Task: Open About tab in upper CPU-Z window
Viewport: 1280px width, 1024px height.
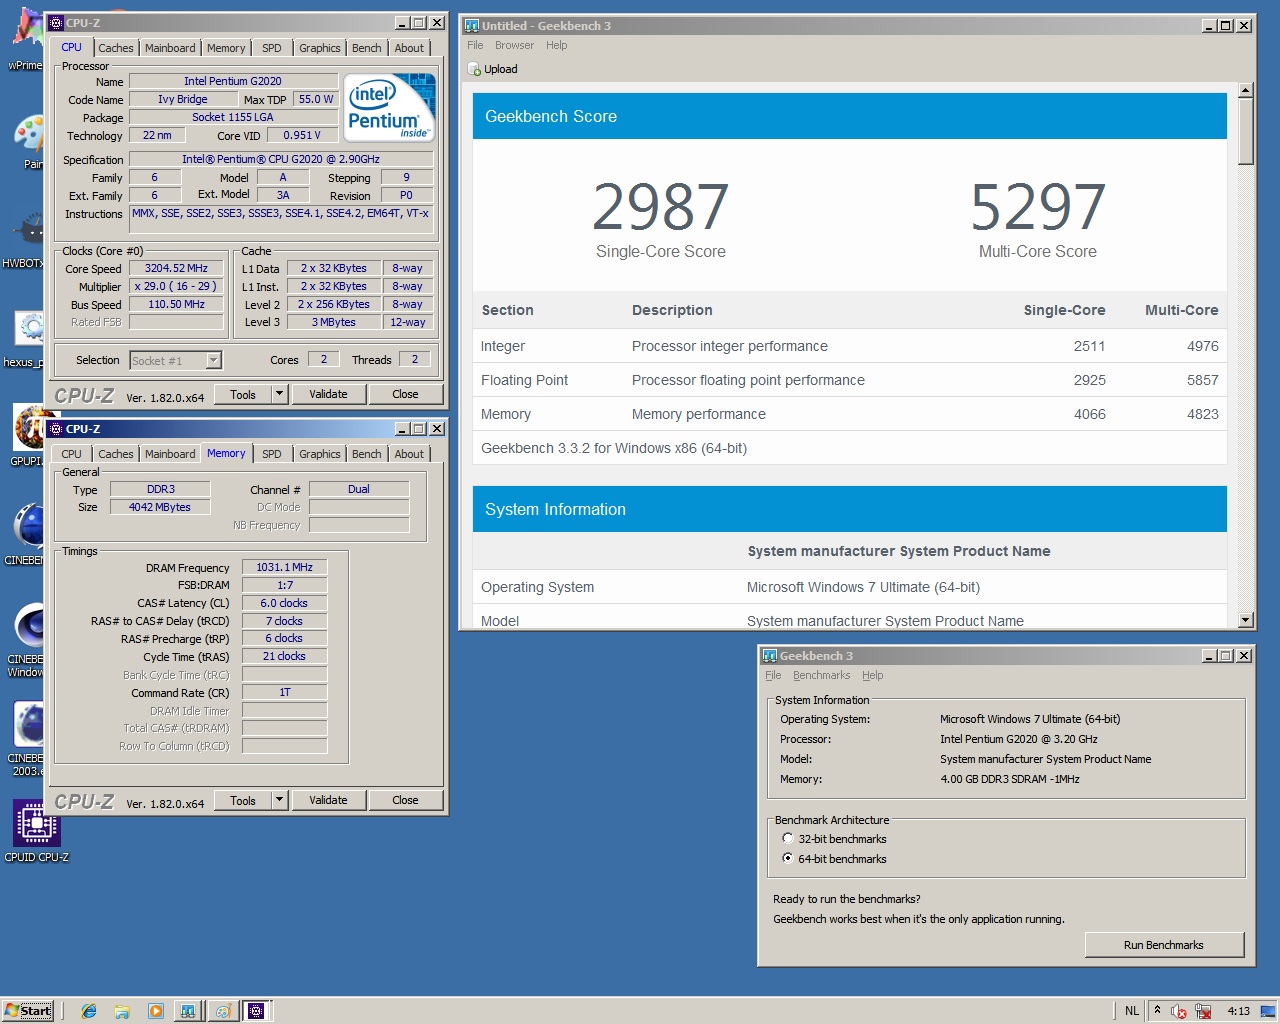Action: [x=409, y=48]
